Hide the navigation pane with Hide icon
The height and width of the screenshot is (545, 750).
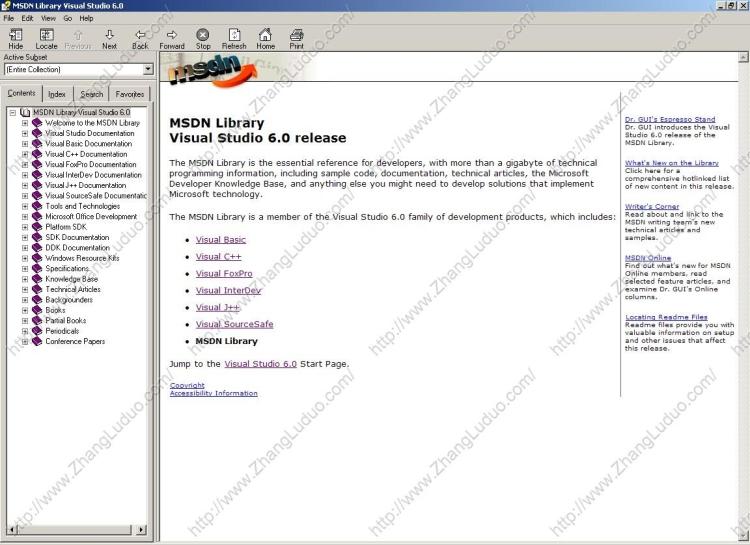[x=16, y=35]
